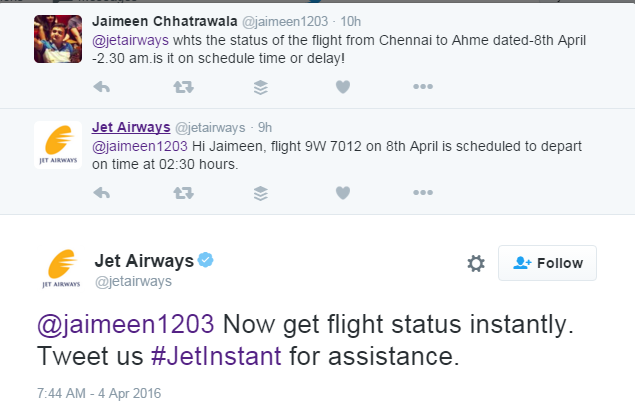635x416 pixels.
Task: Open @jaimeen1203 mention in the main tweet
Action: click(128, 325)
